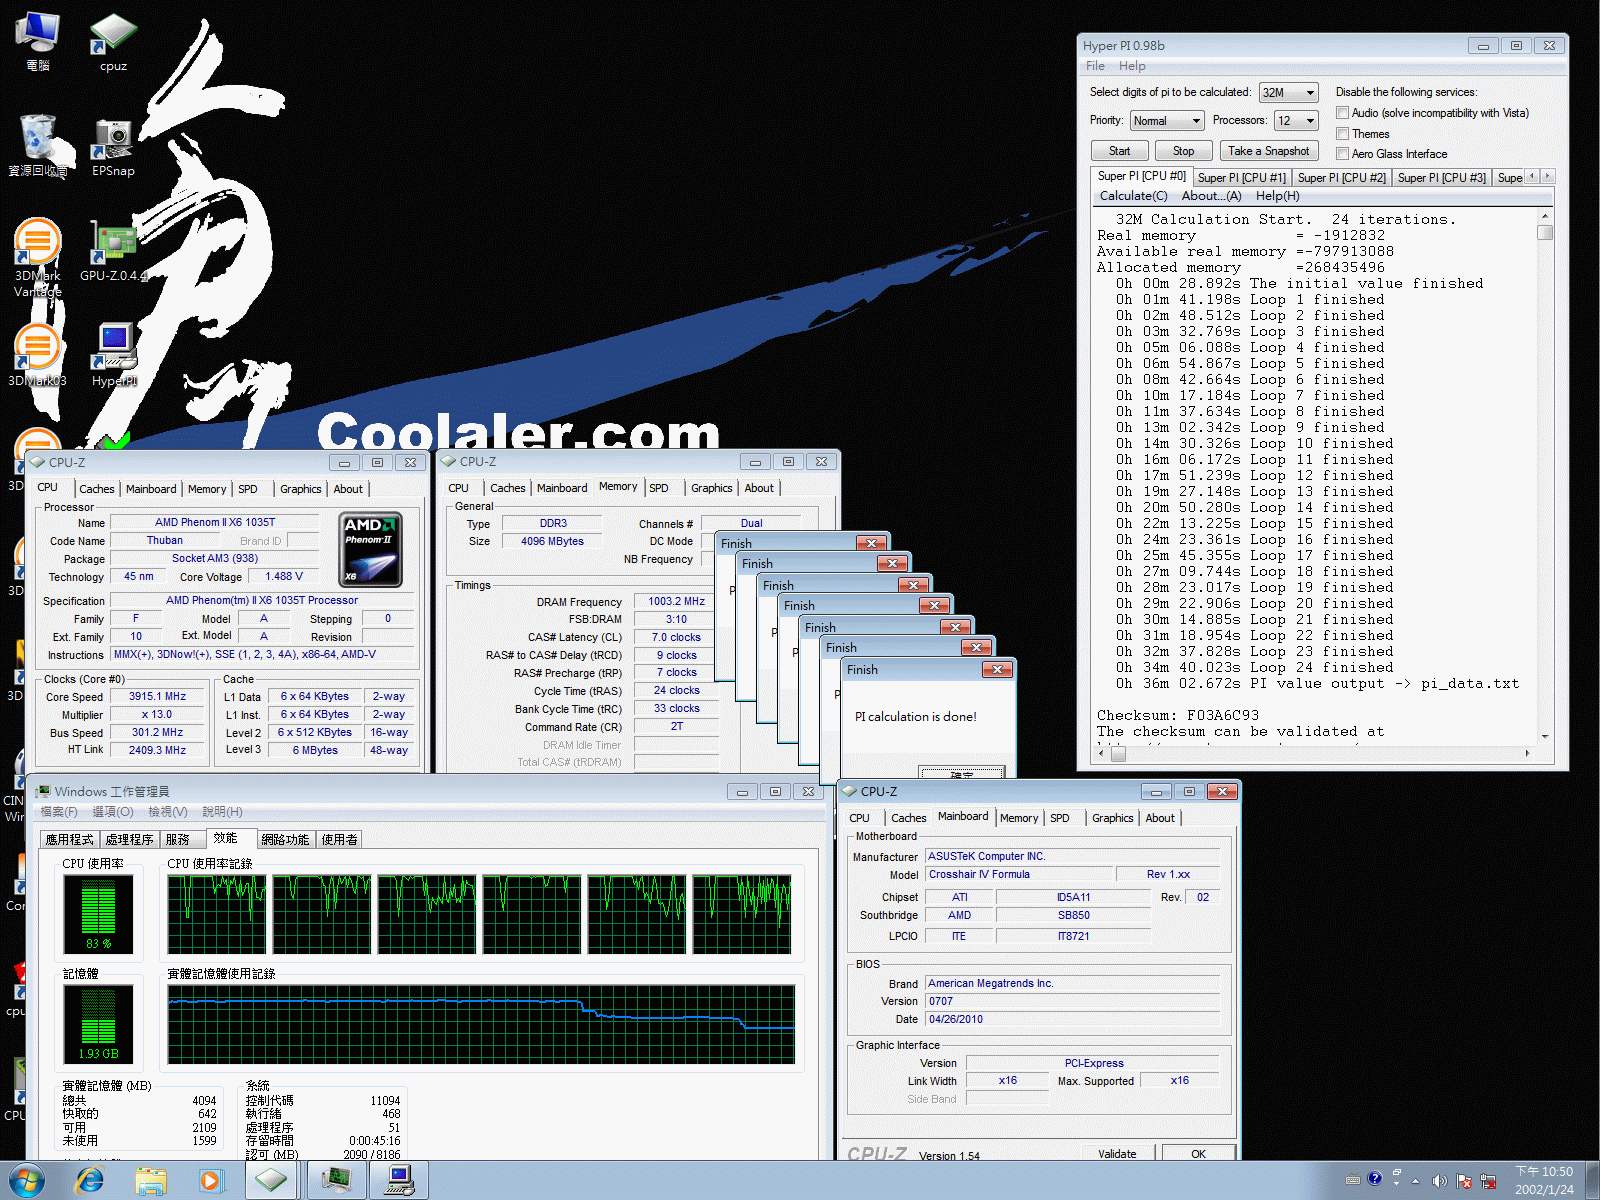Click the Hyper PI log horizontal scrollbar
The image size is (1600, 1200).
[1314, 753]
